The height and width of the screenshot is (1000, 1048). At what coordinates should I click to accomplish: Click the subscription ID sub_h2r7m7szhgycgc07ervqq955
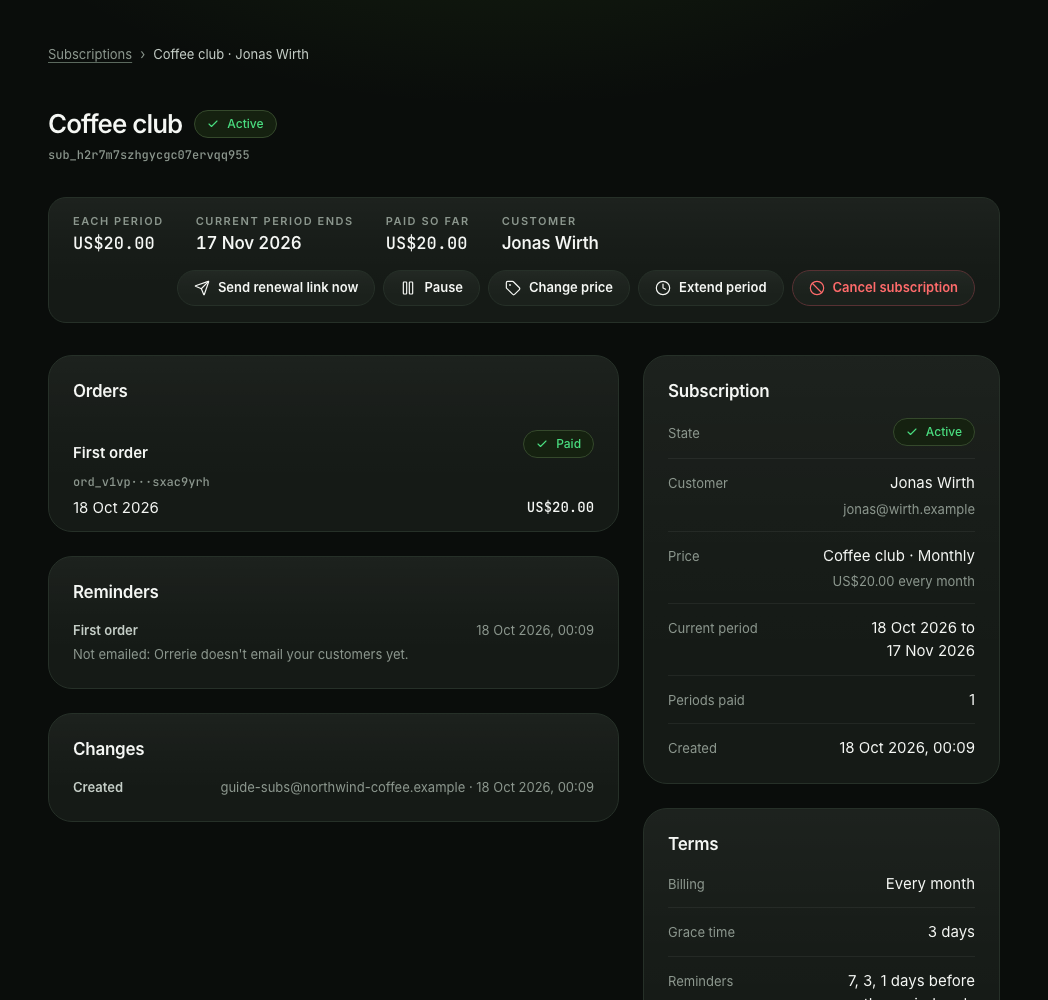click(148, 155)
